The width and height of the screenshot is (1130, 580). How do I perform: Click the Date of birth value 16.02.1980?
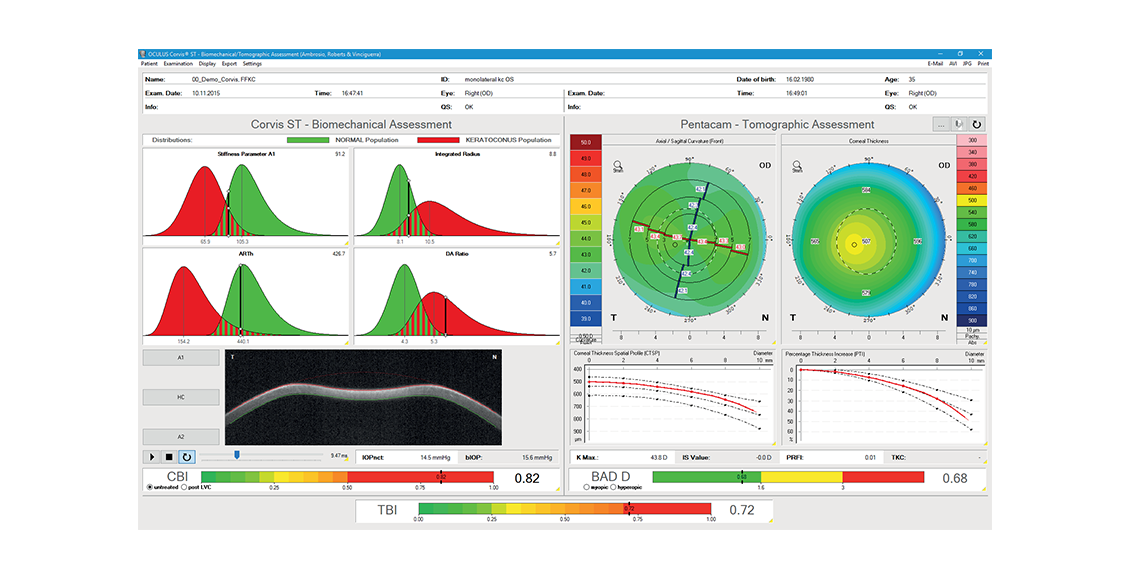800,79
